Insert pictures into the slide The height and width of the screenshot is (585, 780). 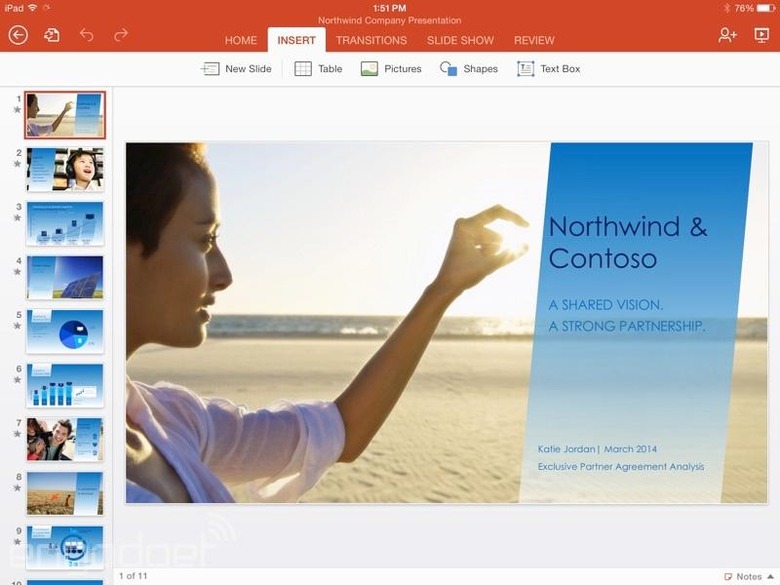pyautogui.click(x=391, y=69)
